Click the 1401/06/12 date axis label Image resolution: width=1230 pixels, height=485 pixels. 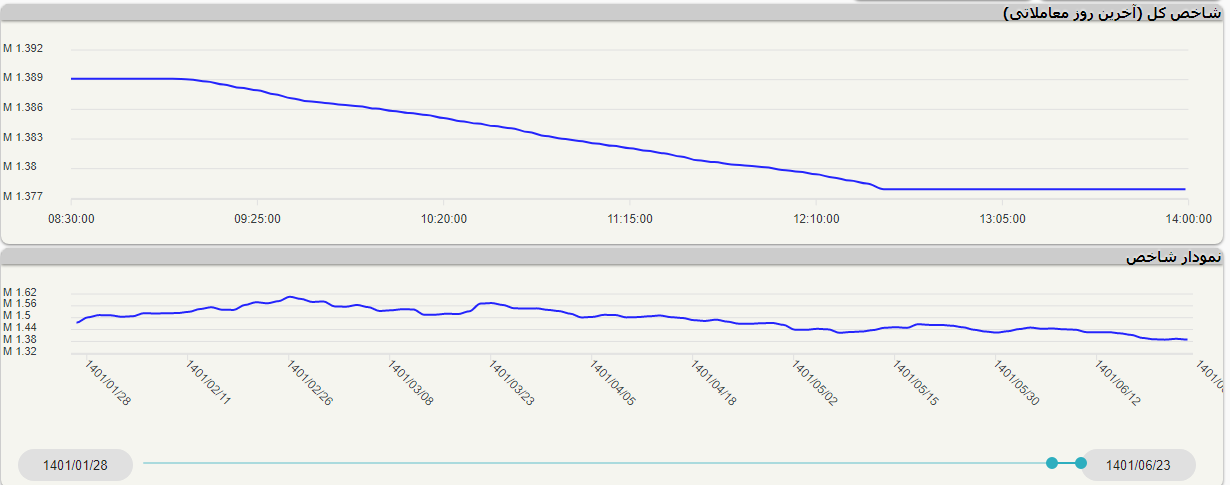[x=1119, y=384]
